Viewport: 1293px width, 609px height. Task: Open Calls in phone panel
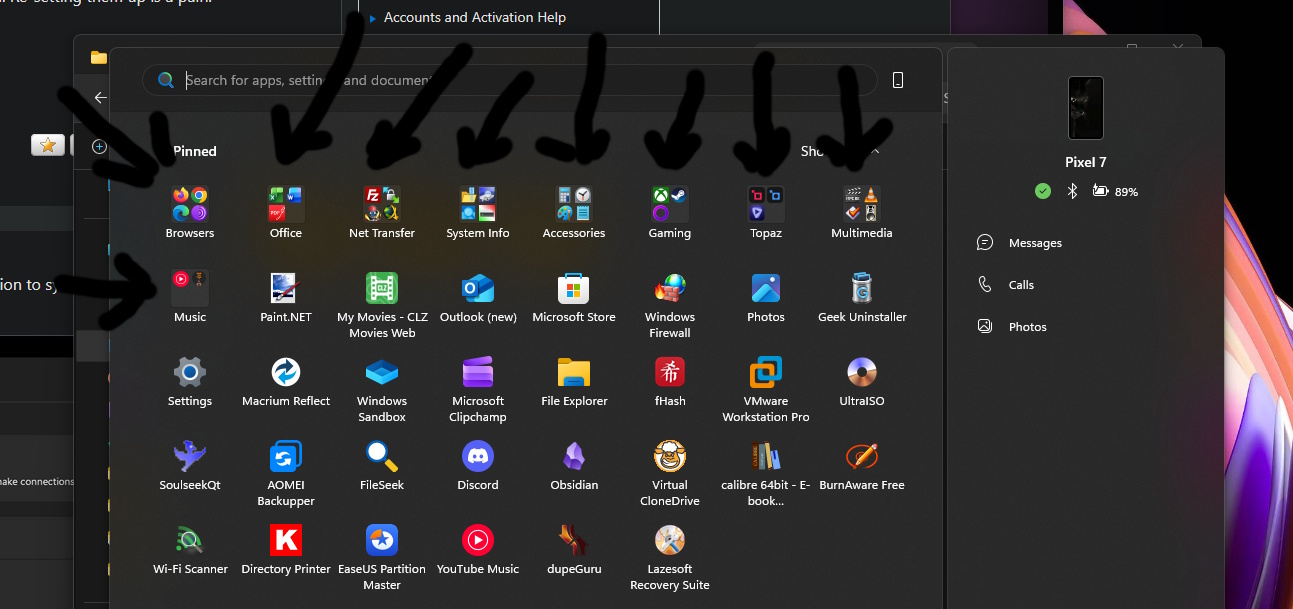(1021, 285)
